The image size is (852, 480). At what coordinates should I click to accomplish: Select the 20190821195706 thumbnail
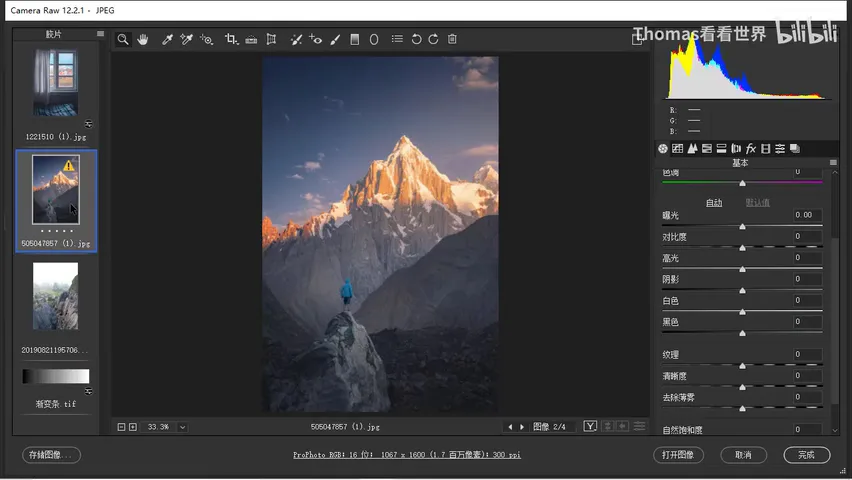(x=55, y=296)
